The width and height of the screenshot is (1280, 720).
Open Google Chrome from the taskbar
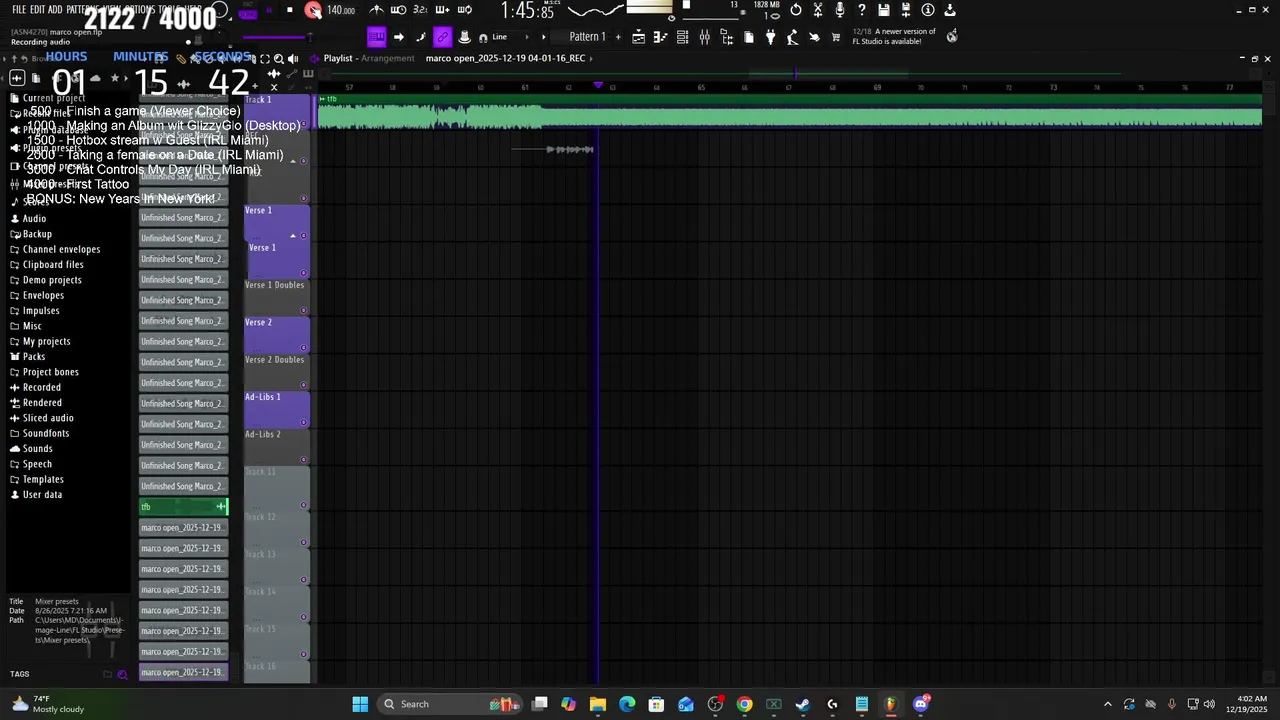744,704
